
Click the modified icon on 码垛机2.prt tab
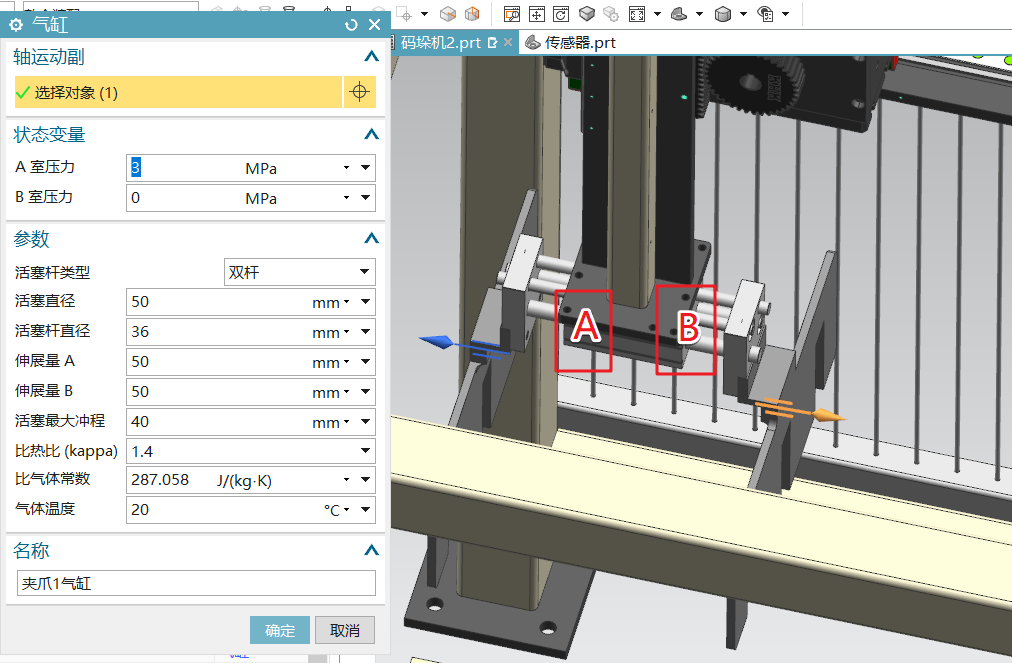pyautogui.click(x=492, y=43)
